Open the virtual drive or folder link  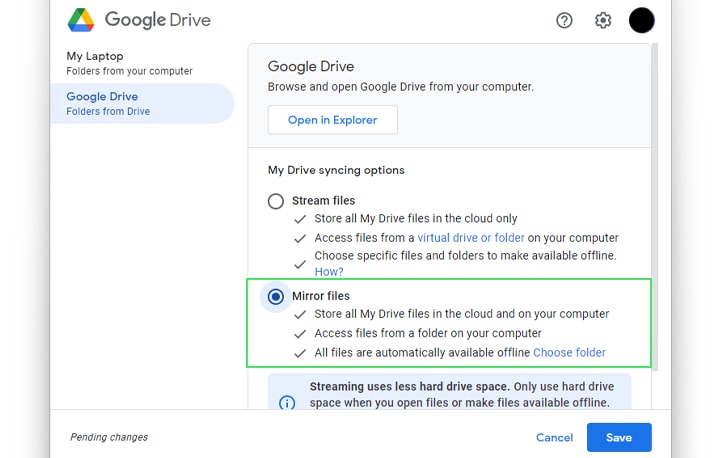coord(471,238)
